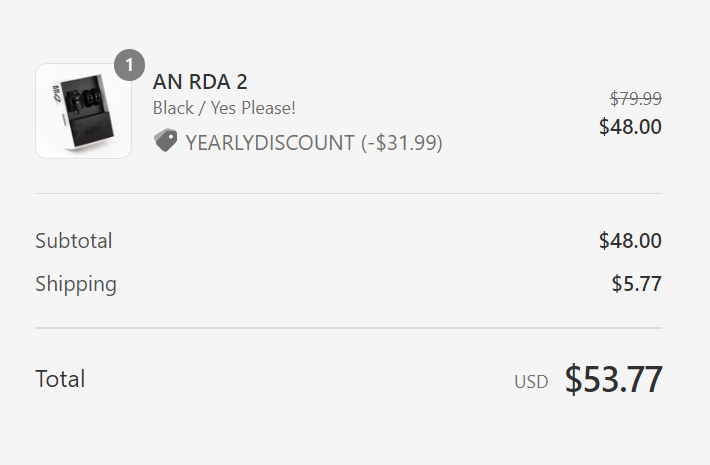The width and height of the screenshot is (710, 465).
Task: Click the YEARLYDISCOUNT code label
Action: tap(270, 143)
